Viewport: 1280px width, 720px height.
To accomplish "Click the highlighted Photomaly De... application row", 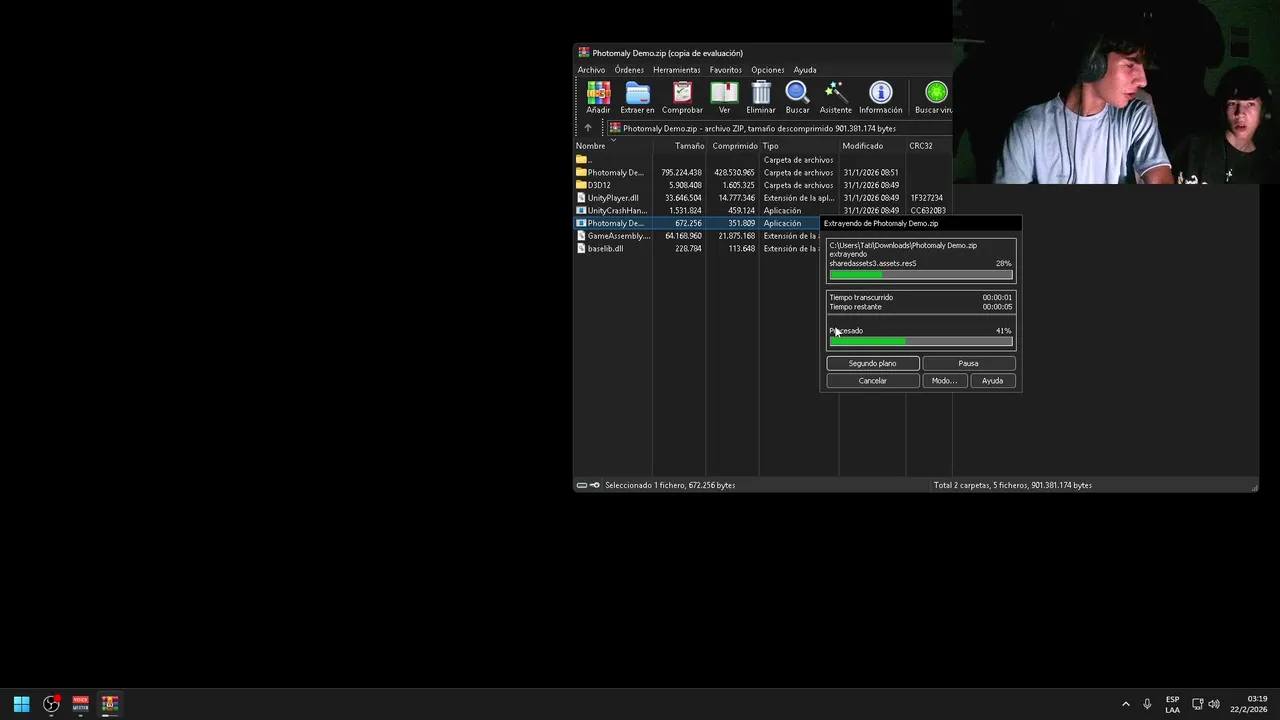I will click(697, 223).
